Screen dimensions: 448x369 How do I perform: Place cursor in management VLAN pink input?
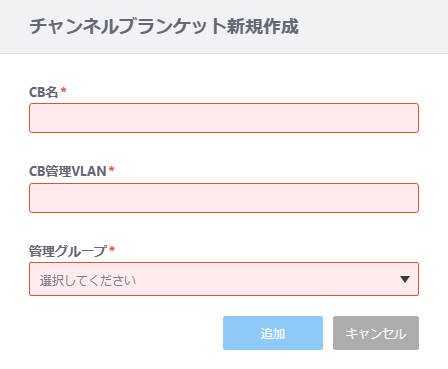pos(224,198)
